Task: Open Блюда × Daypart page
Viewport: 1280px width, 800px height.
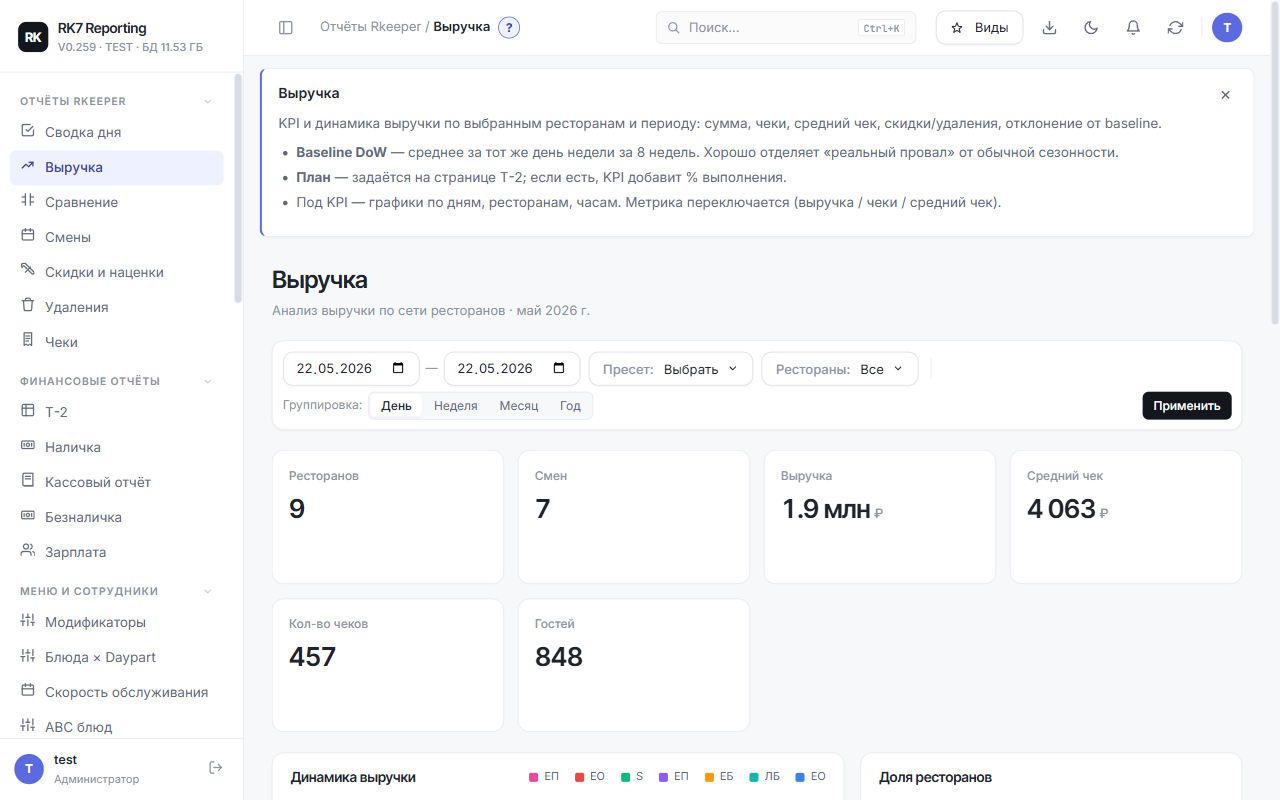Action: pos(117,657)
